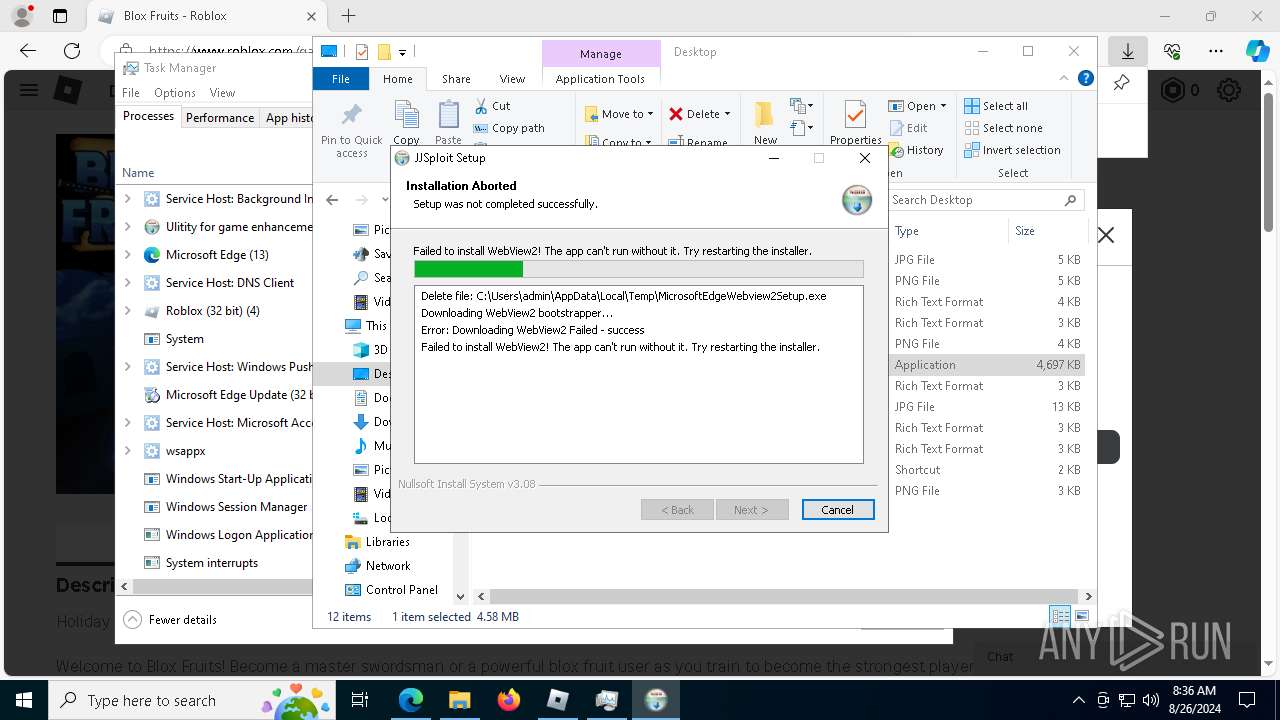1280x720 pixels.
Task: Open Task Manager's Options menu
Action: pos(174,93)
